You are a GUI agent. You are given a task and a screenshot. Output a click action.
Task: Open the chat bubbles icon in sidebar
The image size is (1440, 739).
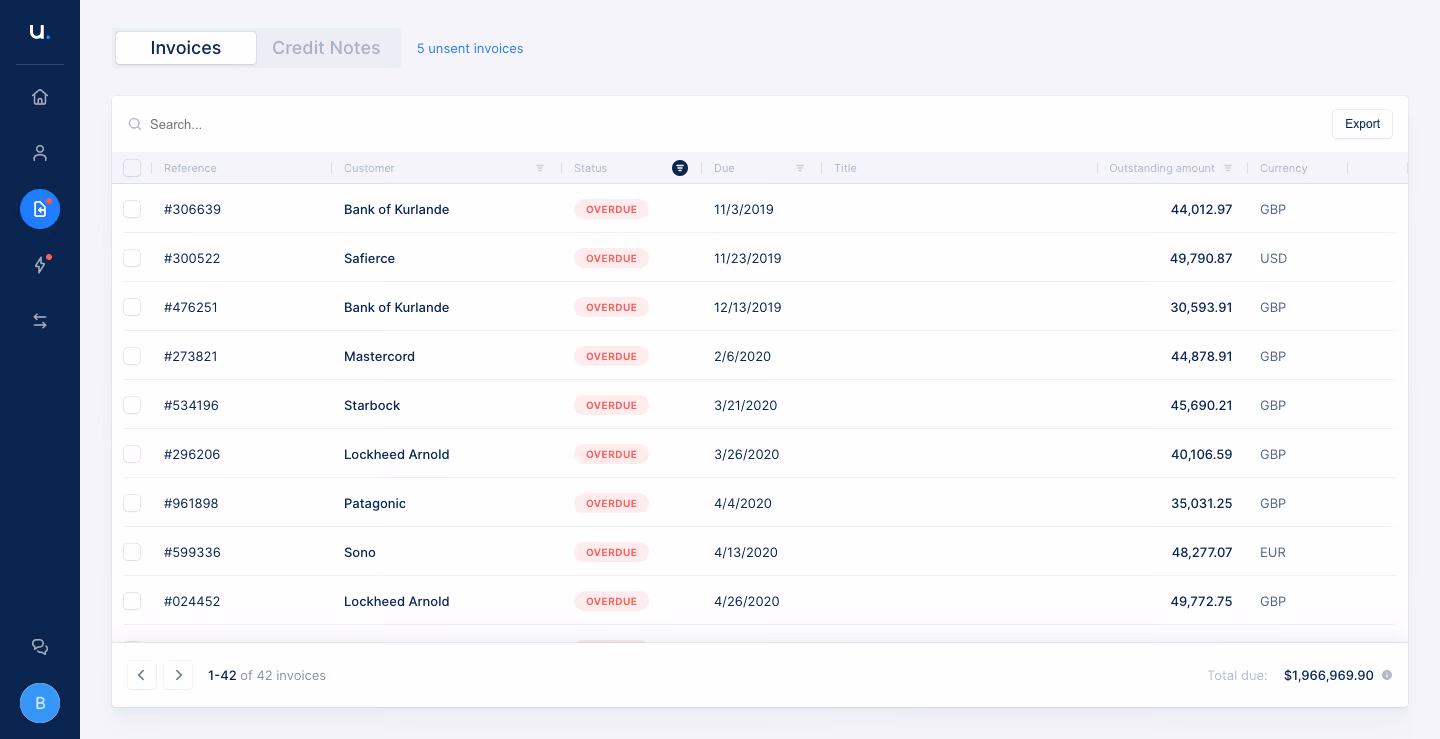(x=40, y=647)
